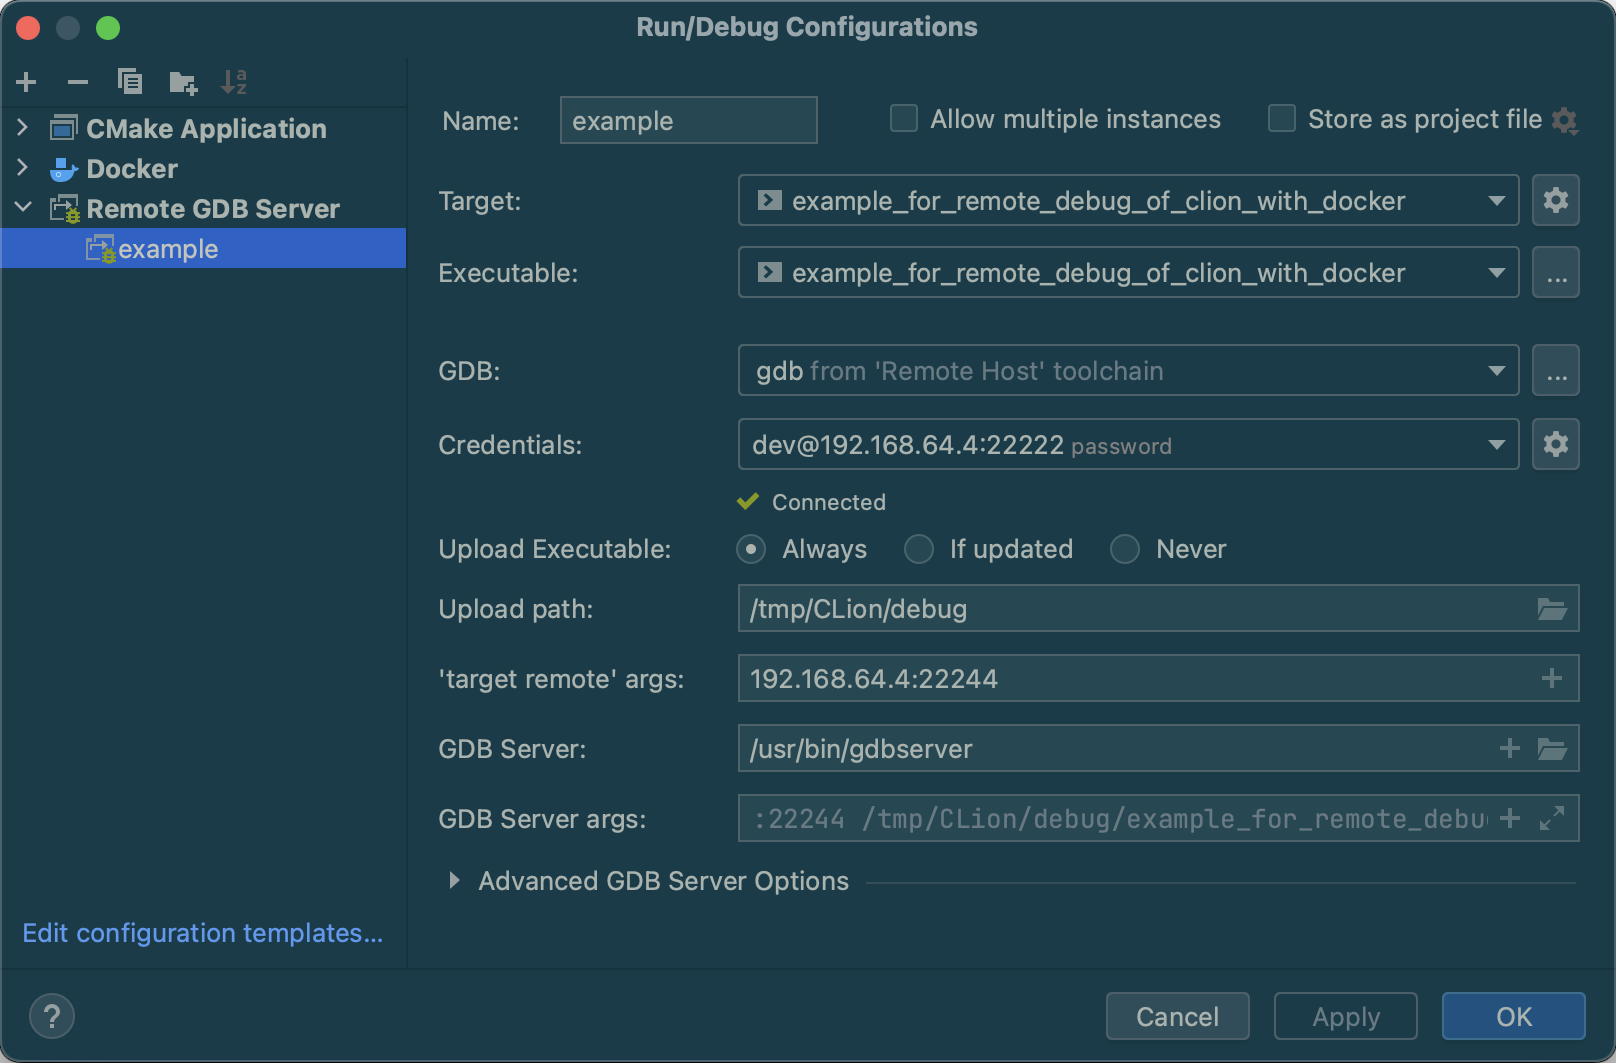1616x1063 pixels.
Task: Remove the selected configuration with minus icon
Action: click(78, 82)
